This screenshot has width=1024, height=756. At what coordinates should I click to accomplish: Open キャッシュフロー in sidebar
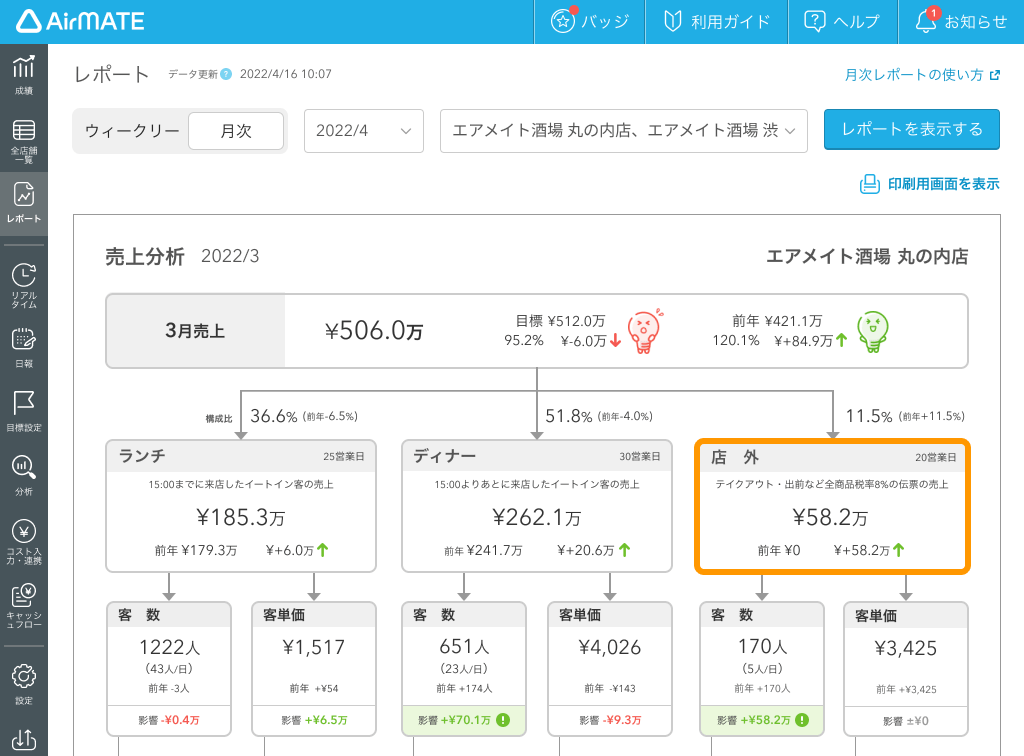tap(24, 606)
